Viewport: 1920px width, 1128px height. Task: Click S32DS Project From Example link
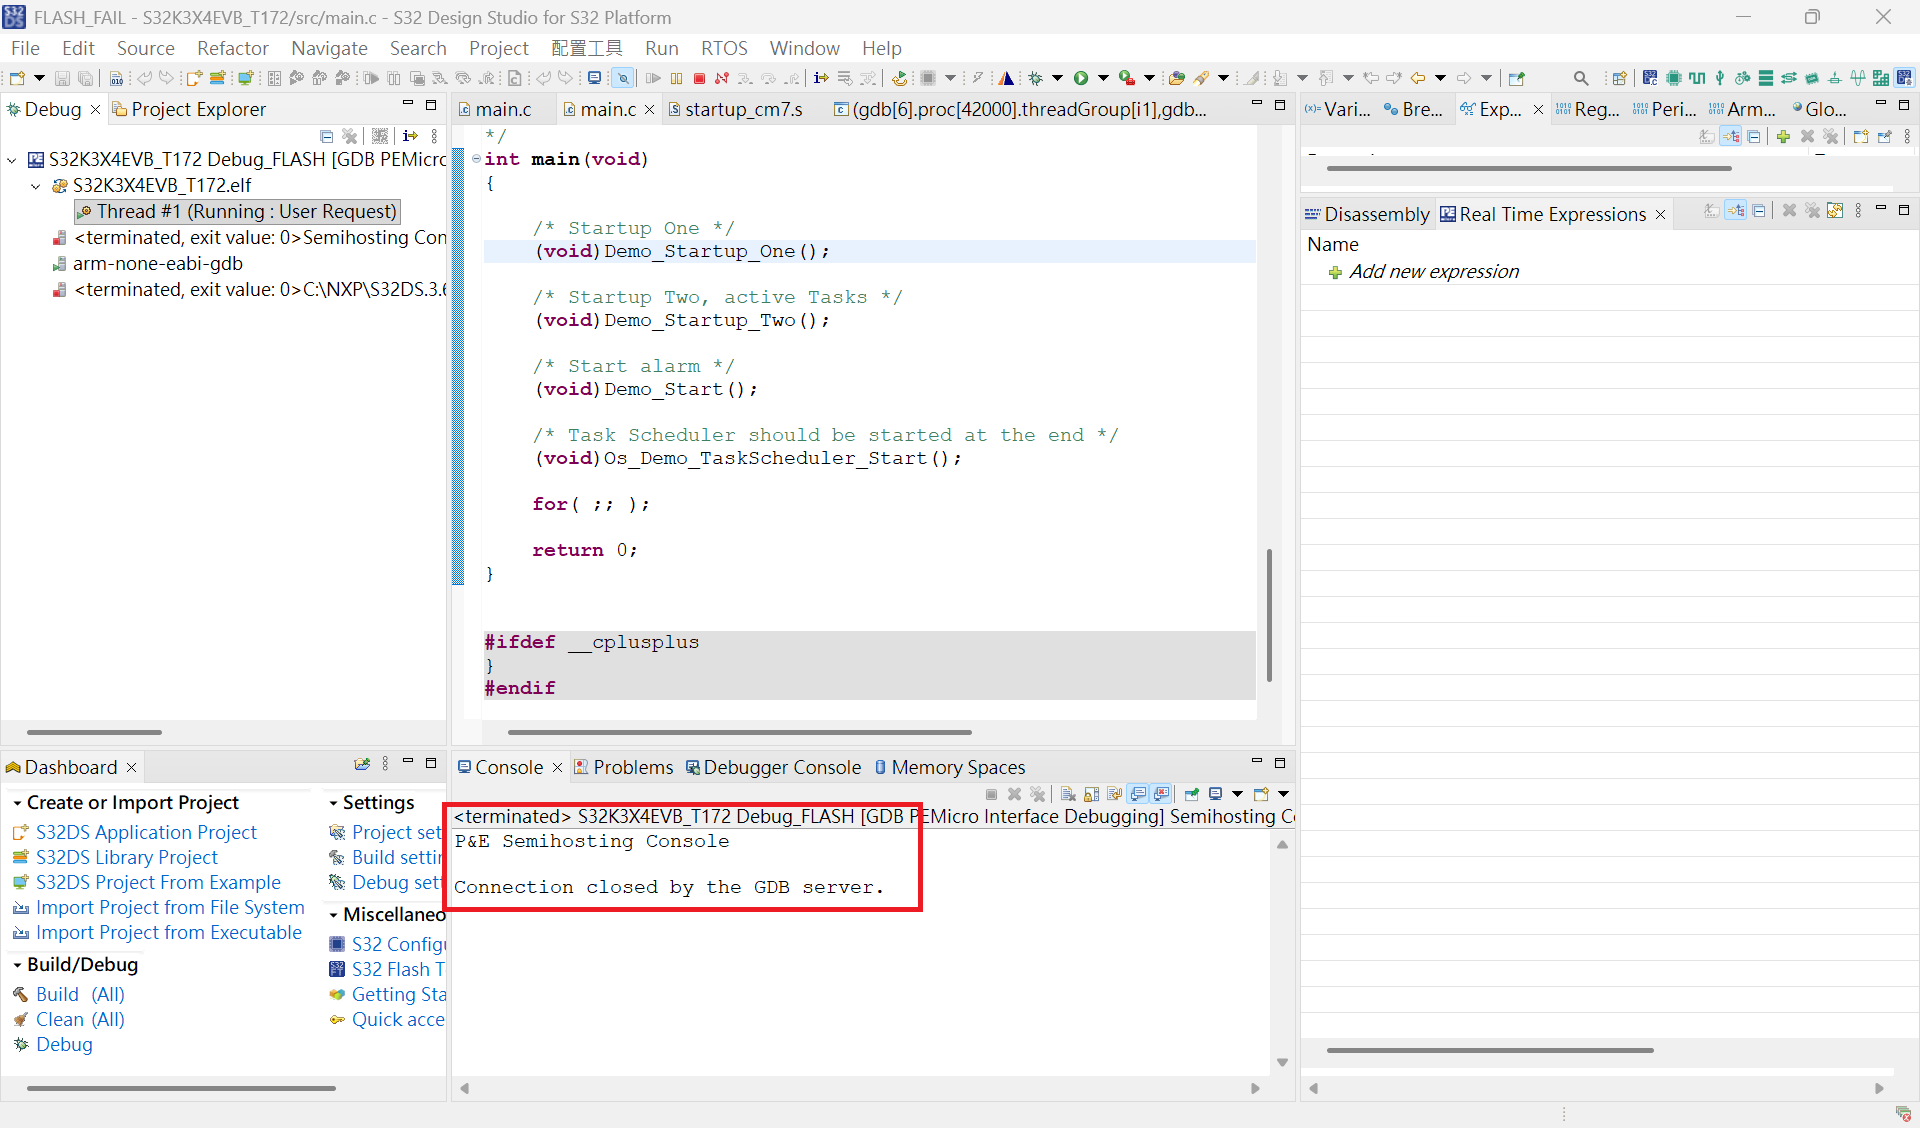[158, 882]
